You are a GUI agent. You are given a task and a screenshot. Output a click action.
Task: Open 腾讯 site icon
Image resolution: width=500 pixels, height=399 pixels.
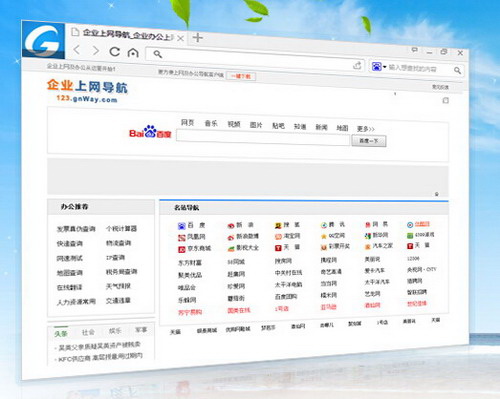324,225
